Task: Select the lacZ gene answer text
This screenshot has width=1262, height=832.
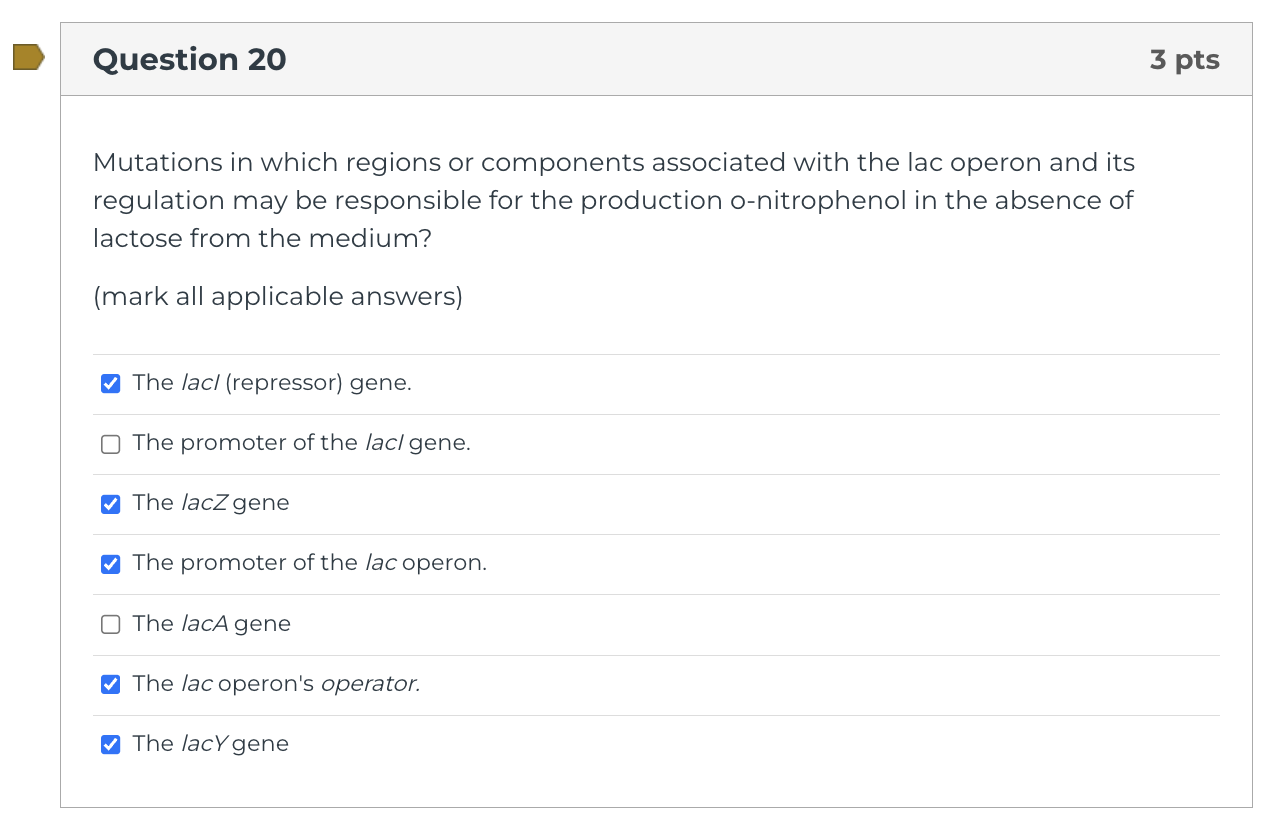Action: point(211,503)
